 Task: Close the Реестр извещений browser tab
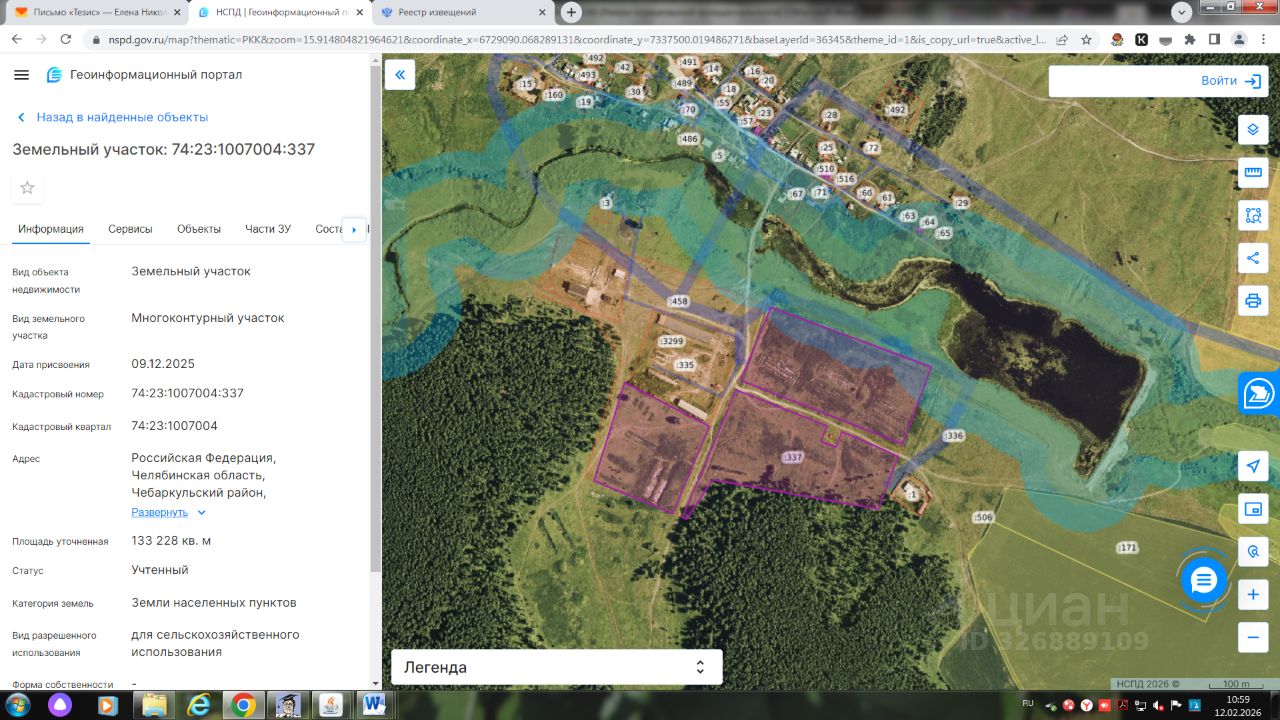pyautogui.click(x=541, y=12)
